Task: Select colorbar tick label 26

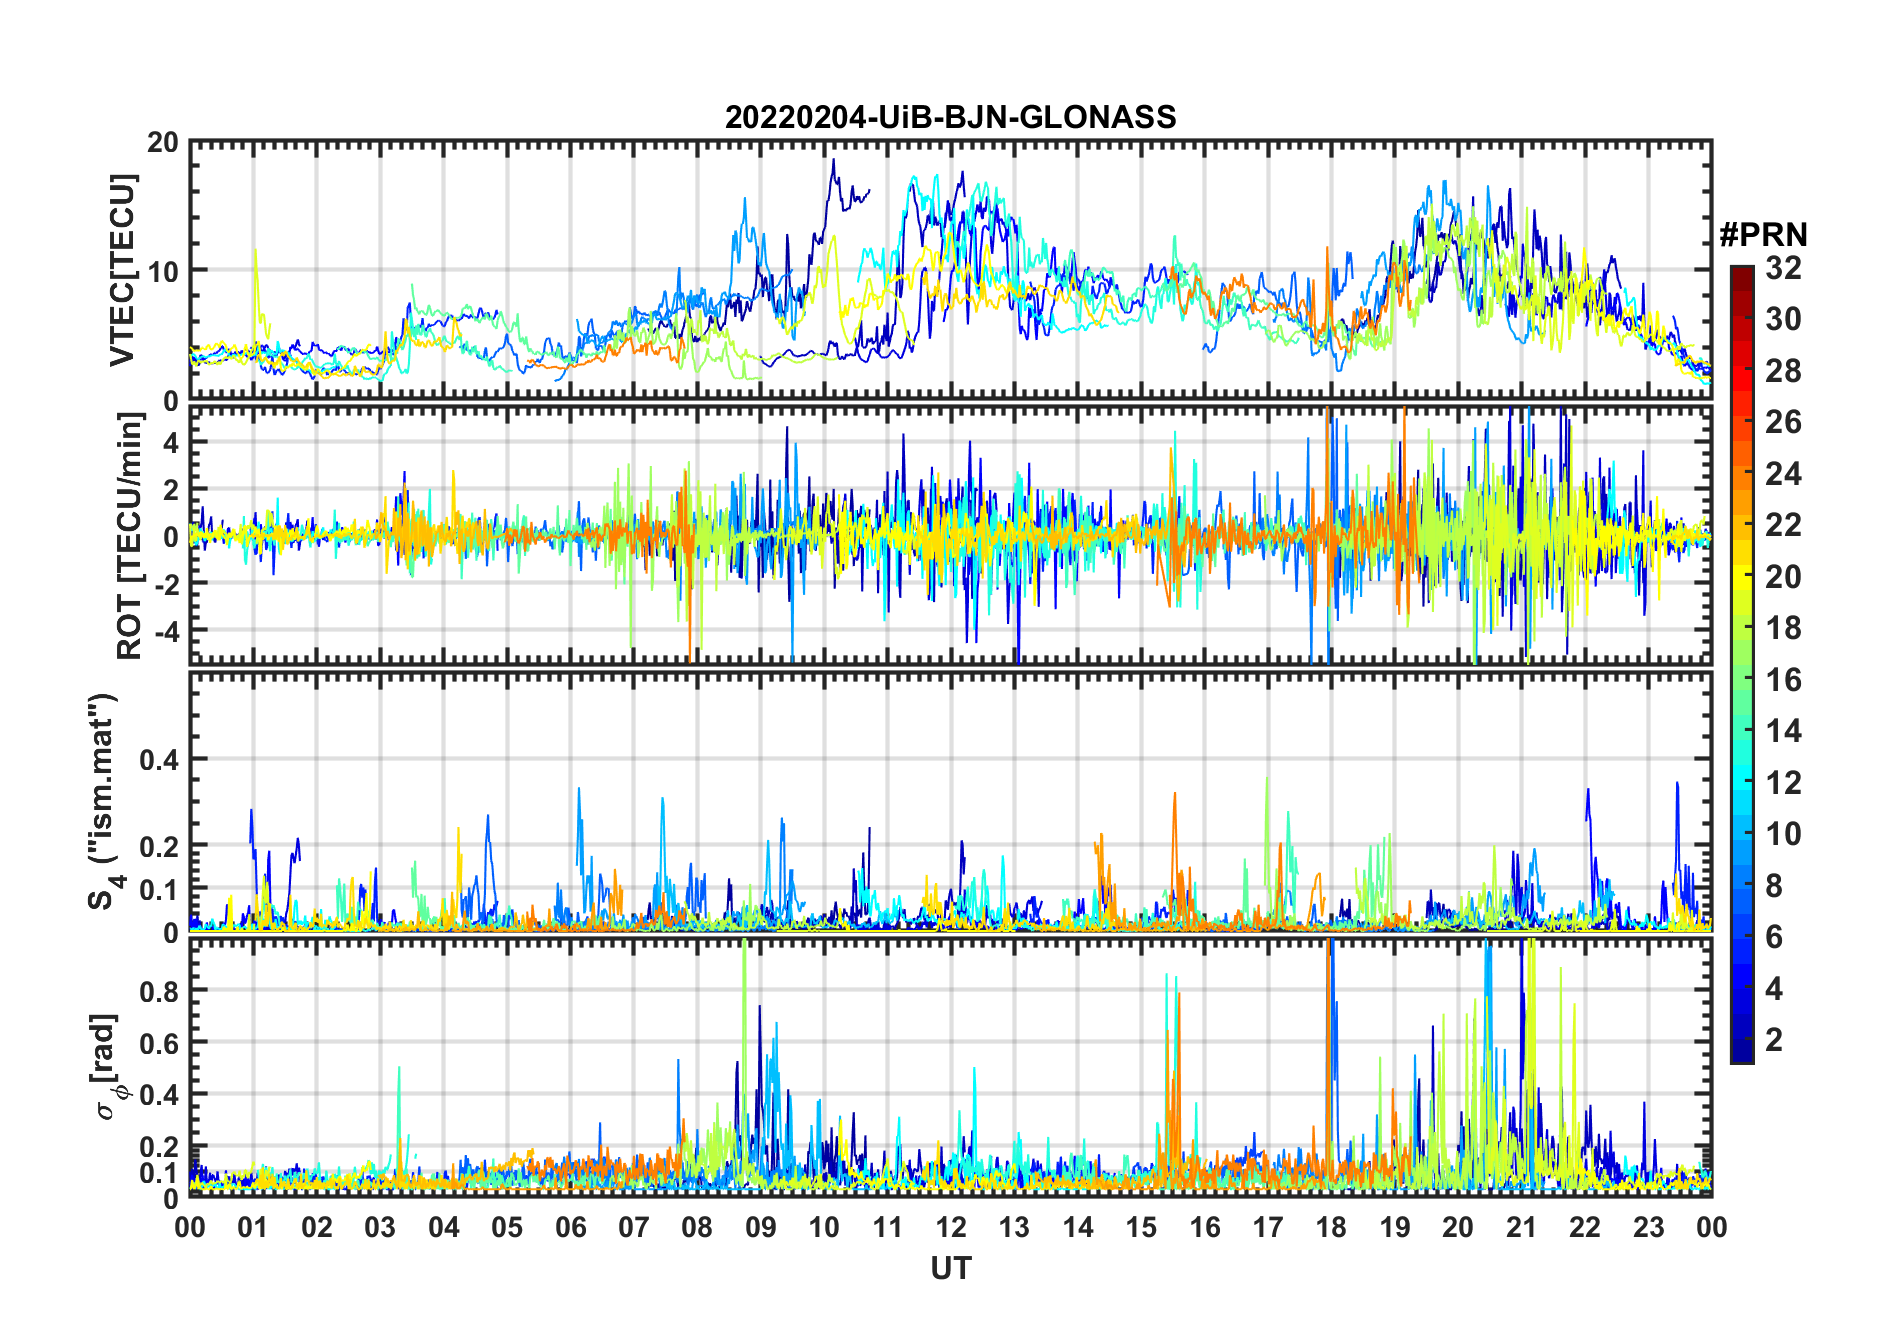Action: point(1783,422)
